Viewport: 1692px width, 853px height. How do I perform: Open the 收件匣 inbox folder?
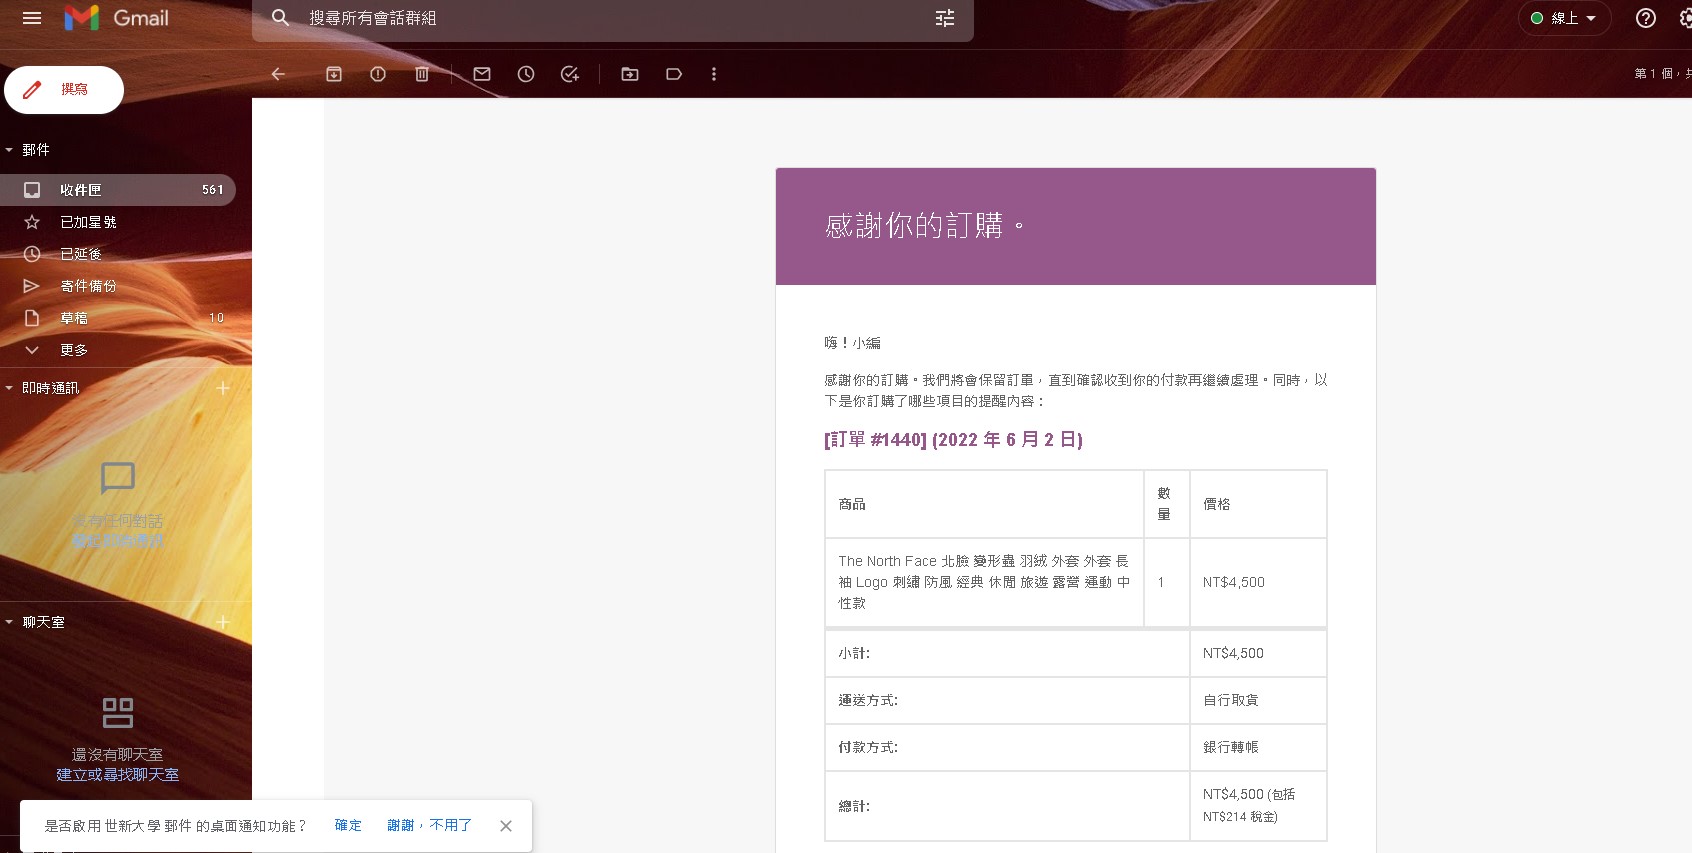click(x=80, y=190)
